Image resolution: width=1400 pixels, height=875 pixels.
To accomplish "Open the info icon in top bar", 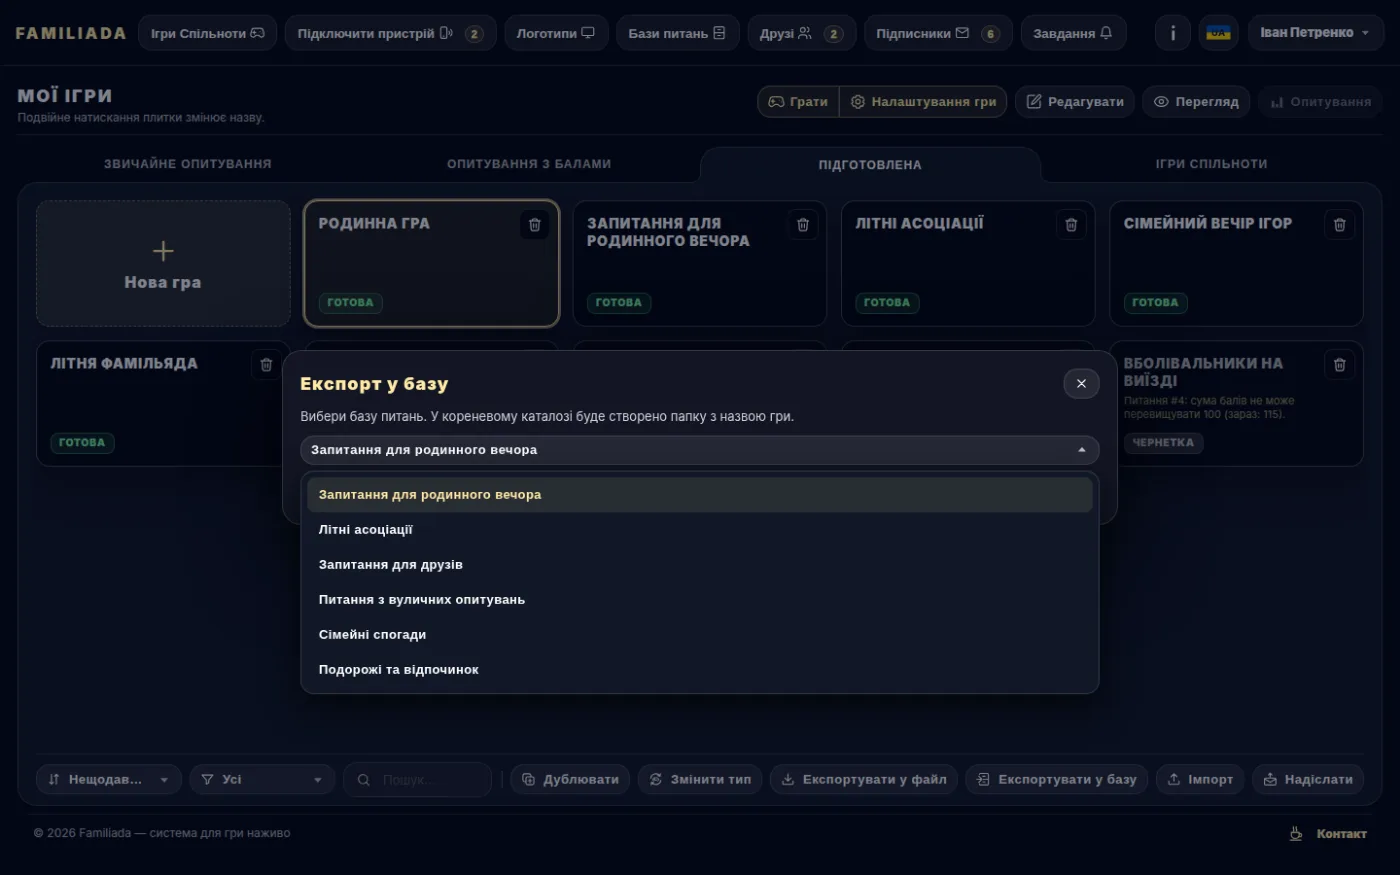I will 1173,33.
